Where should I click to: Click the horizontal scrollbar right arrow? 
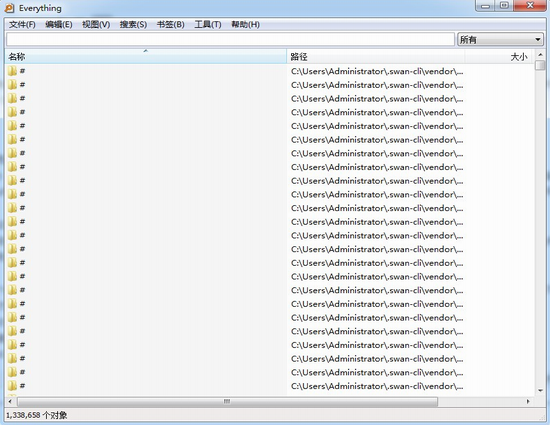(x=528, y=401)
